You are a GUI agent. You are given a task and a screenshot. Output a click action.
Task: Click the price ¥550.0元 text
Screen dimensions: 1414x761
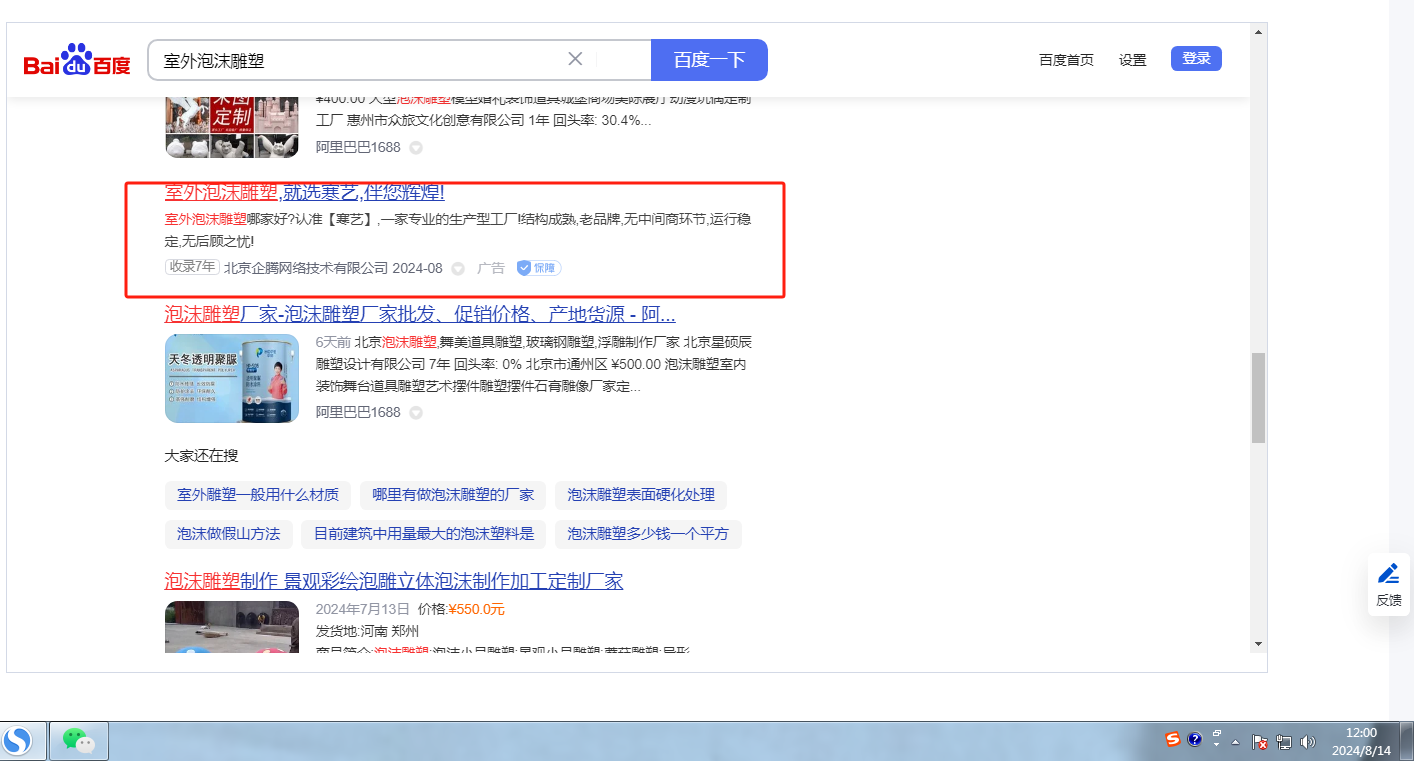(476, 609)
